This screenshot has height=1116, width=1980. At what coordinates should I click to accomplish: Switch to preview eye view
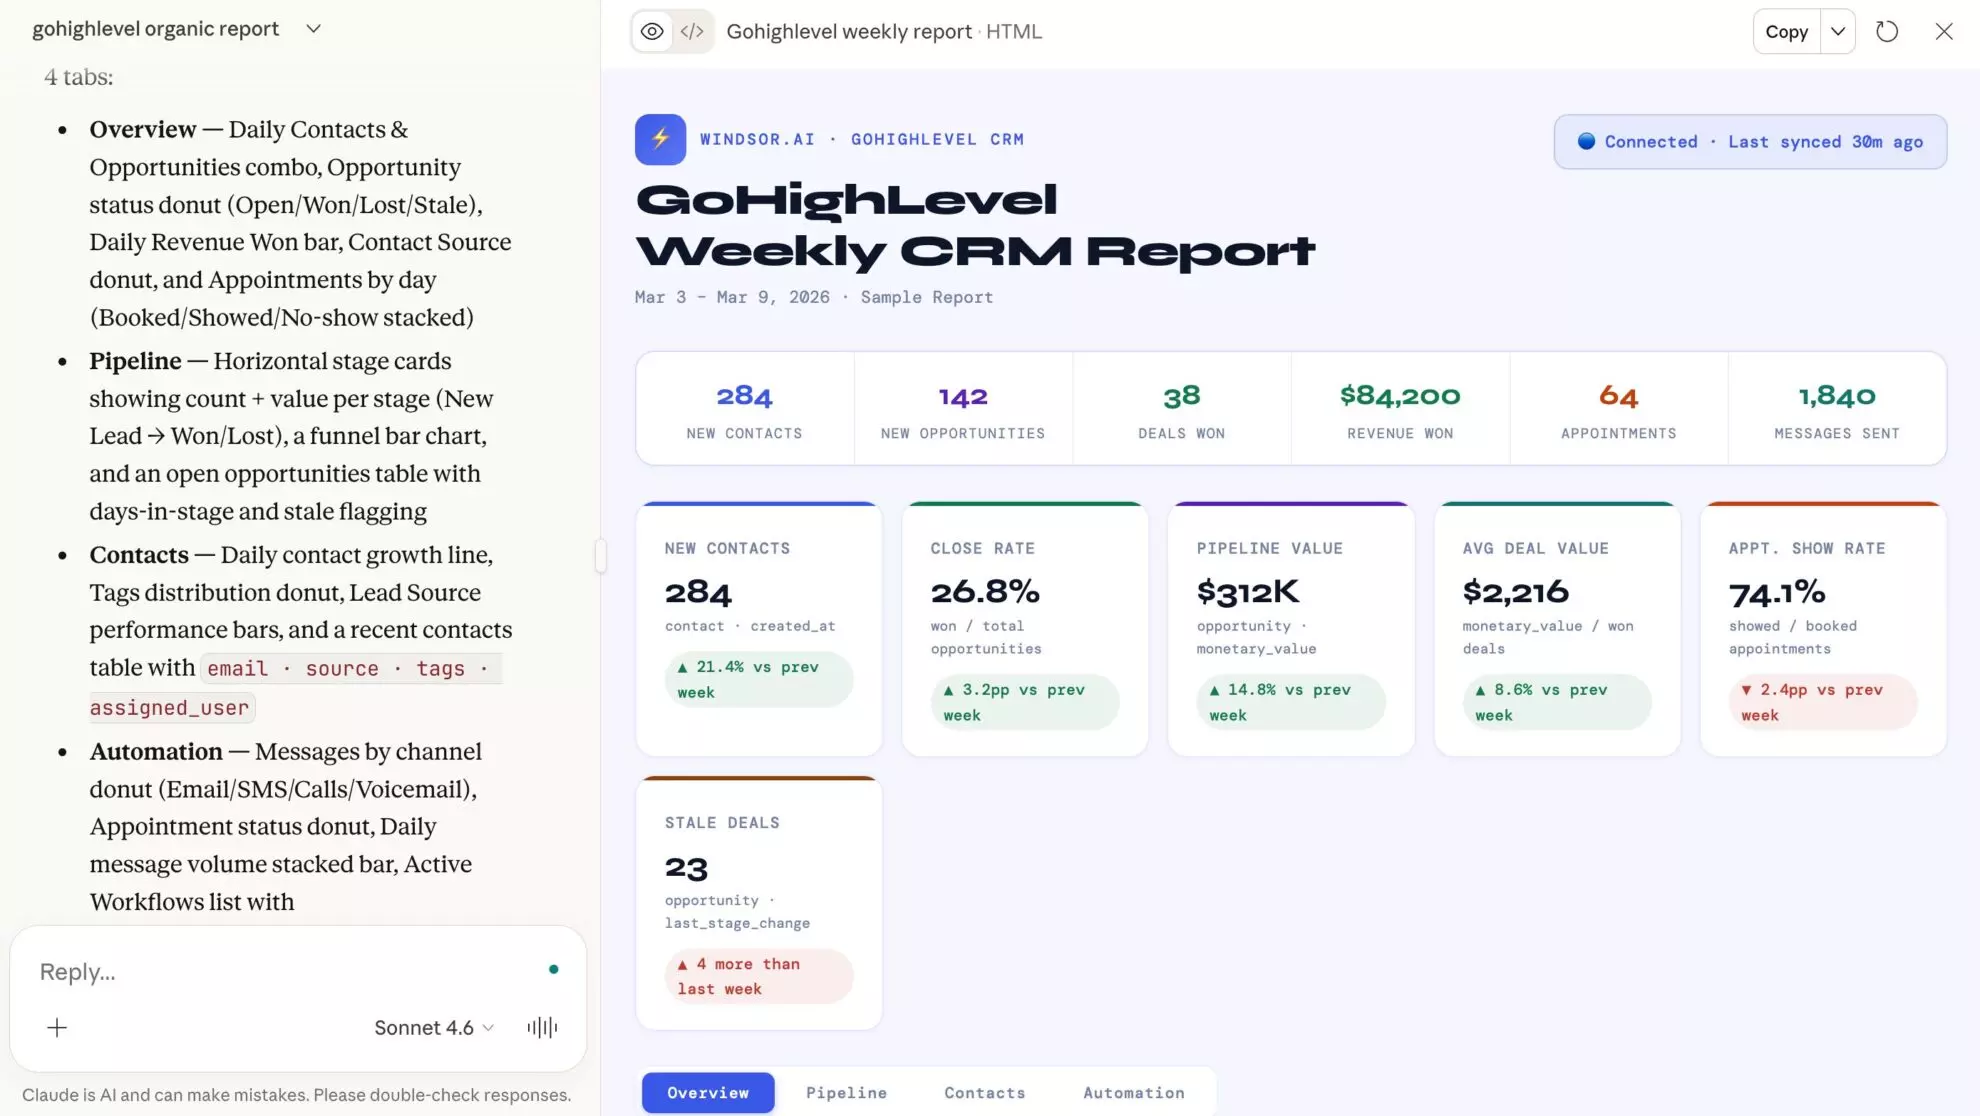tap(652, 31)
